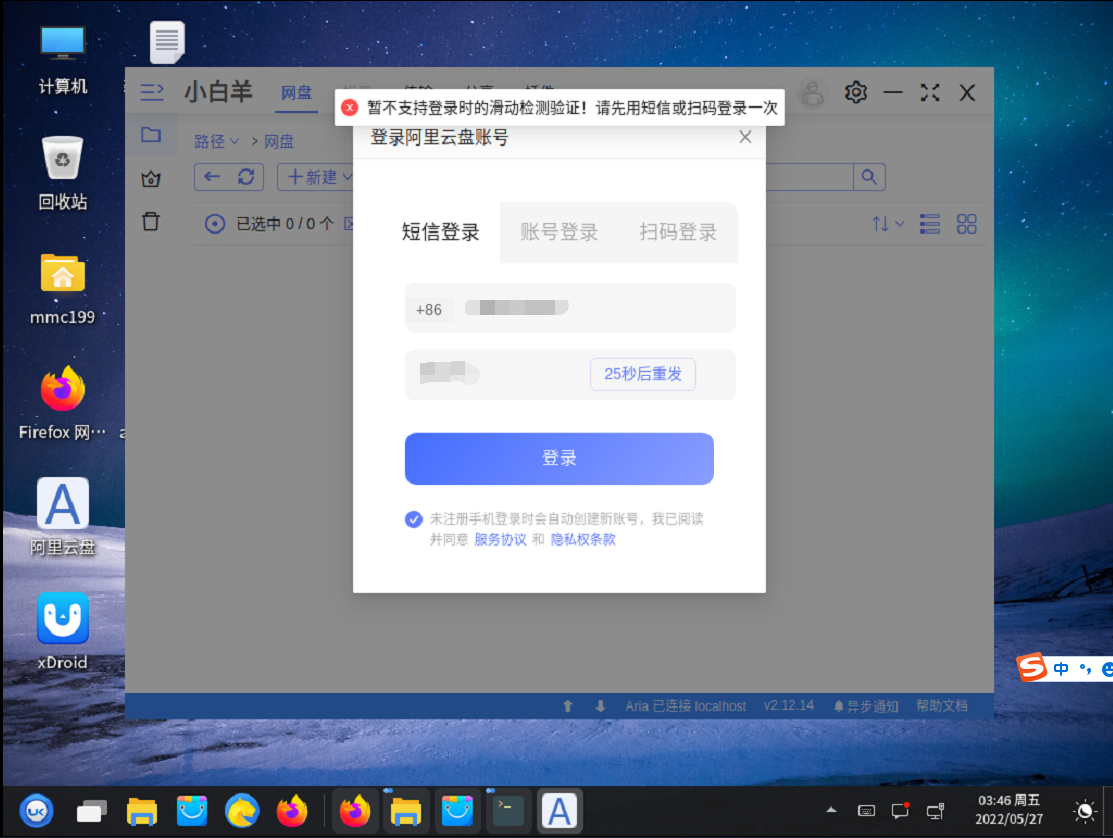Click version v2.12.14 in status bar
The height and width of the screenshot is (838, 1113).
point(789,706)
